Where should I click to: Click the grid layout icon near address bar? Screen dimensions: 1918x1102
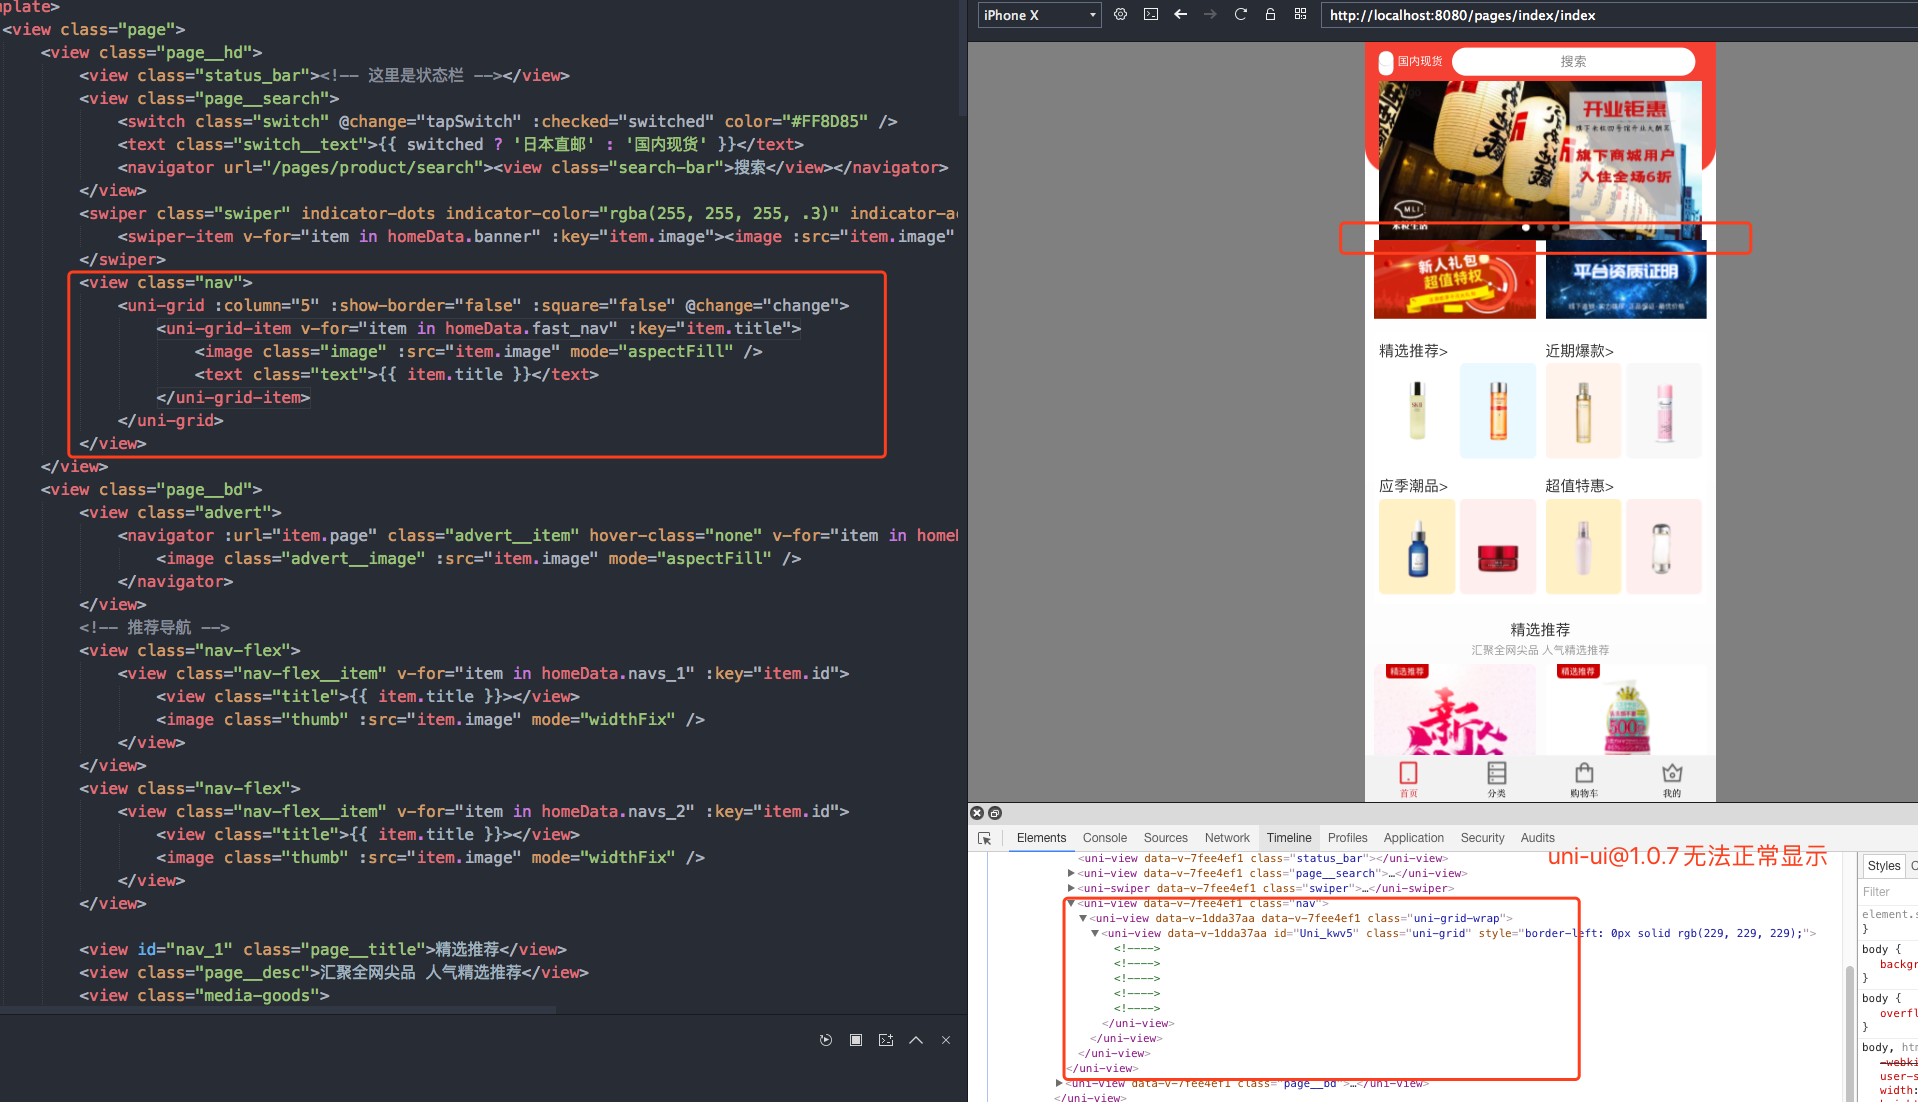(1300, 14)
